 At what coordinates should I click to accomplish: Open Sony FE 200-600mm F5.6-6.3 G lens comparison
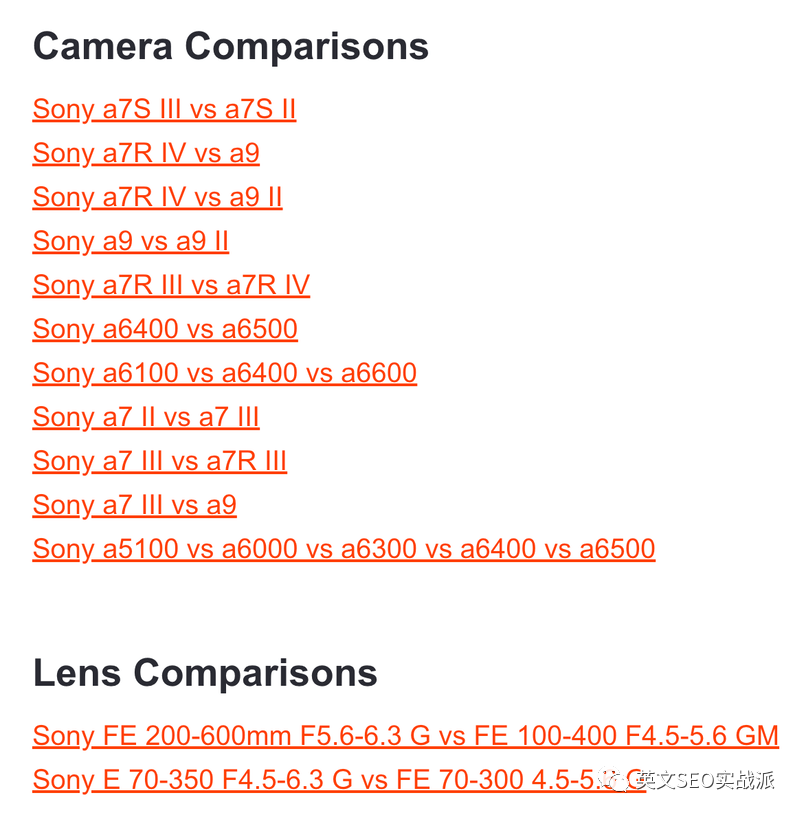pos(405,737)
